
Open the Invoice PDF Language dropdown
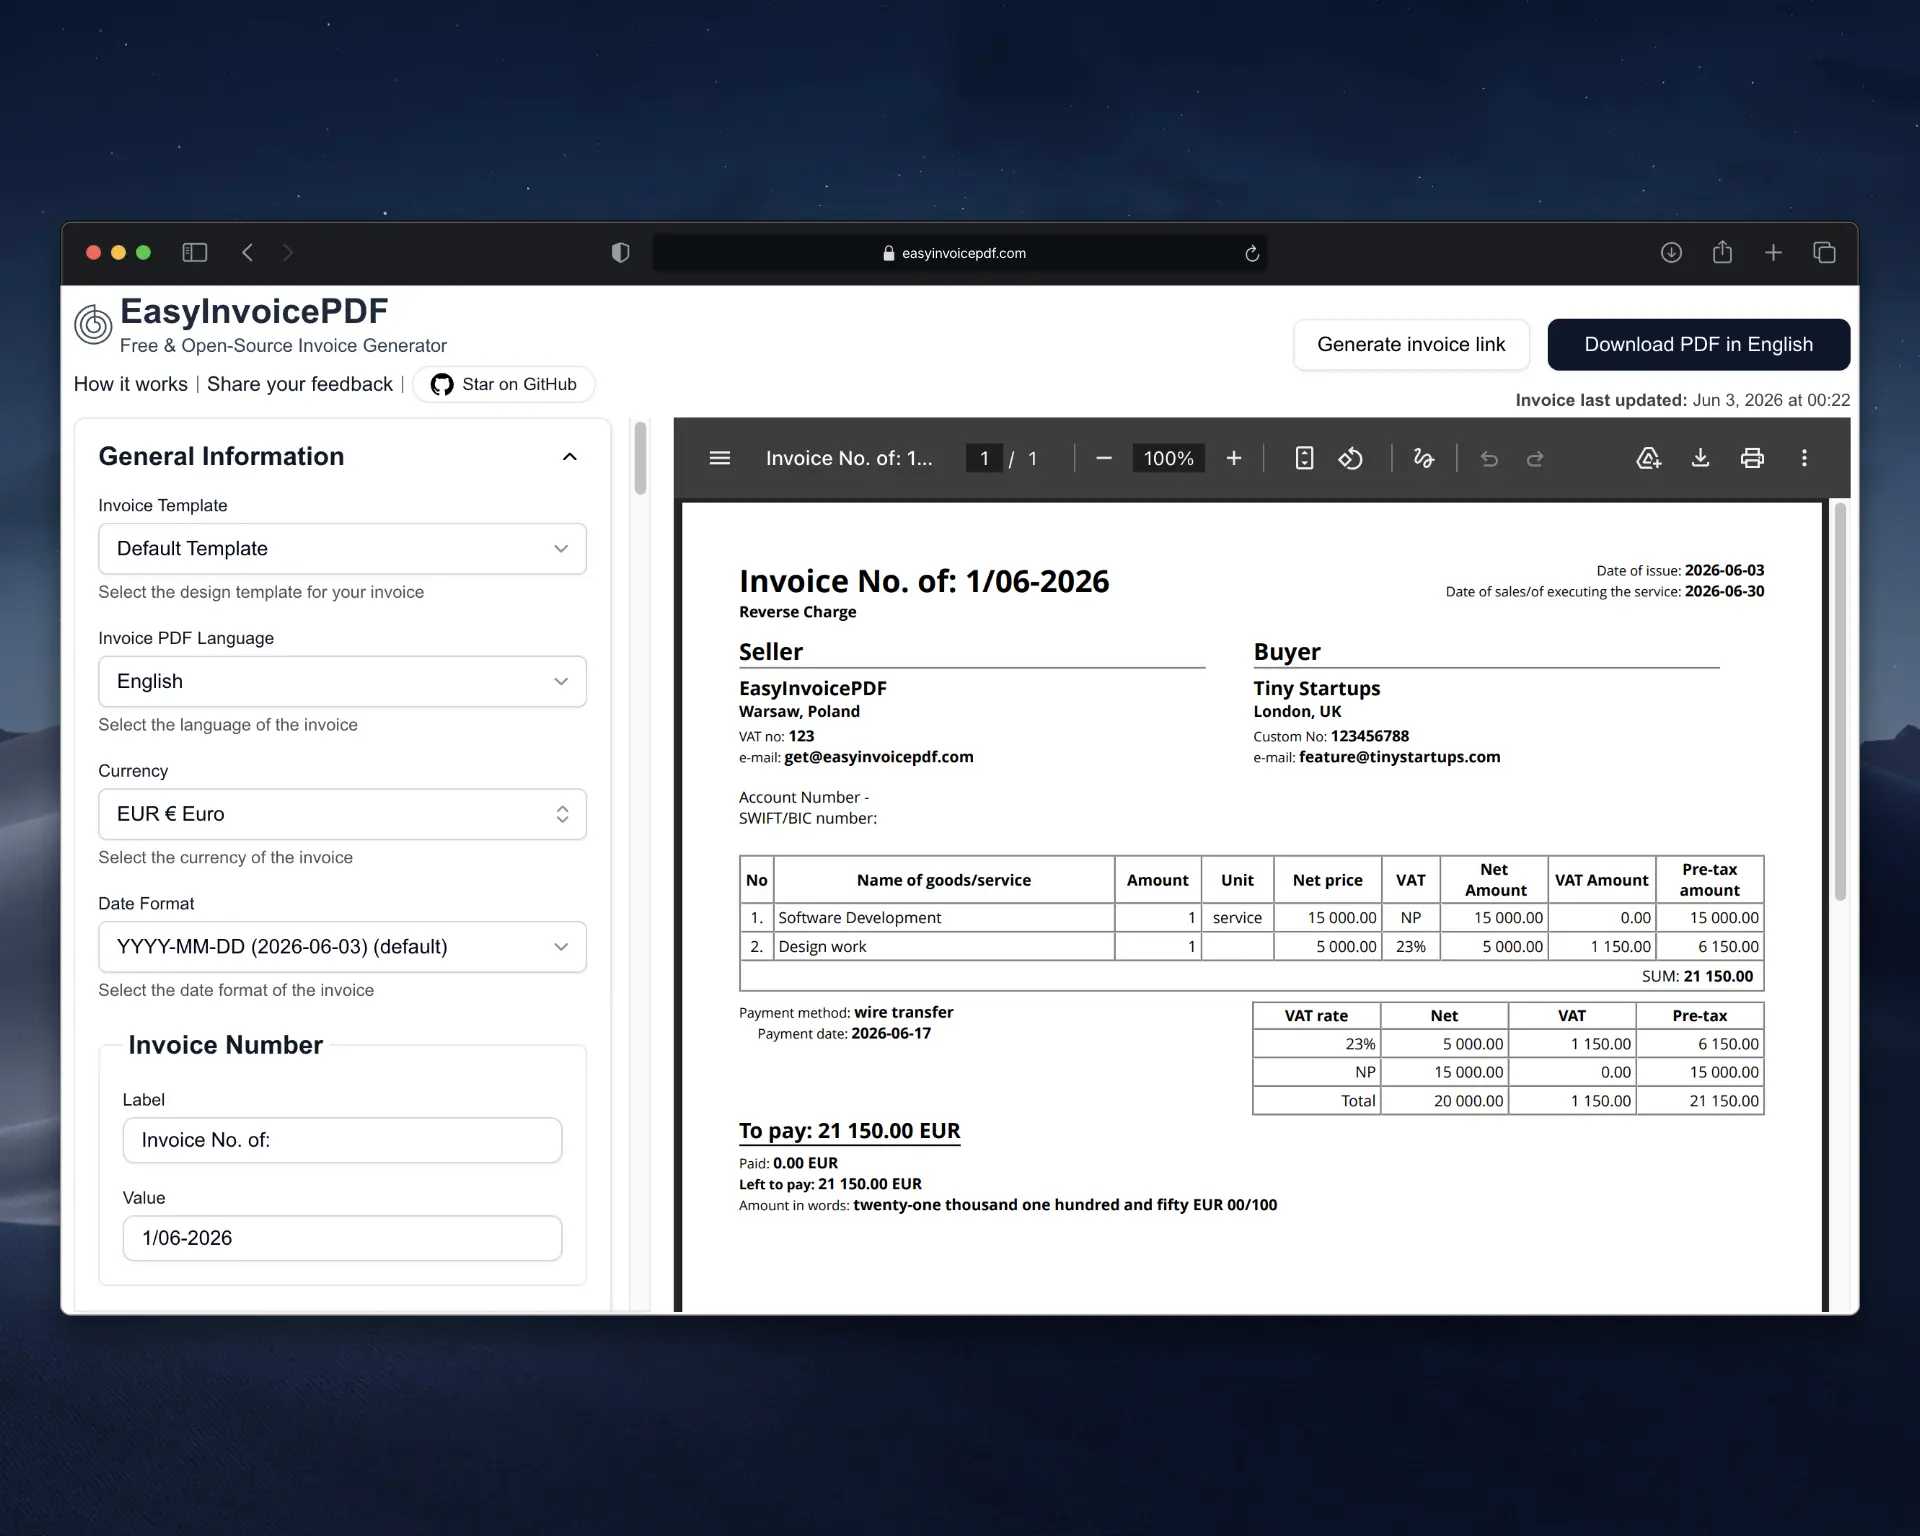pyautogui.click(x=342, y=682)
